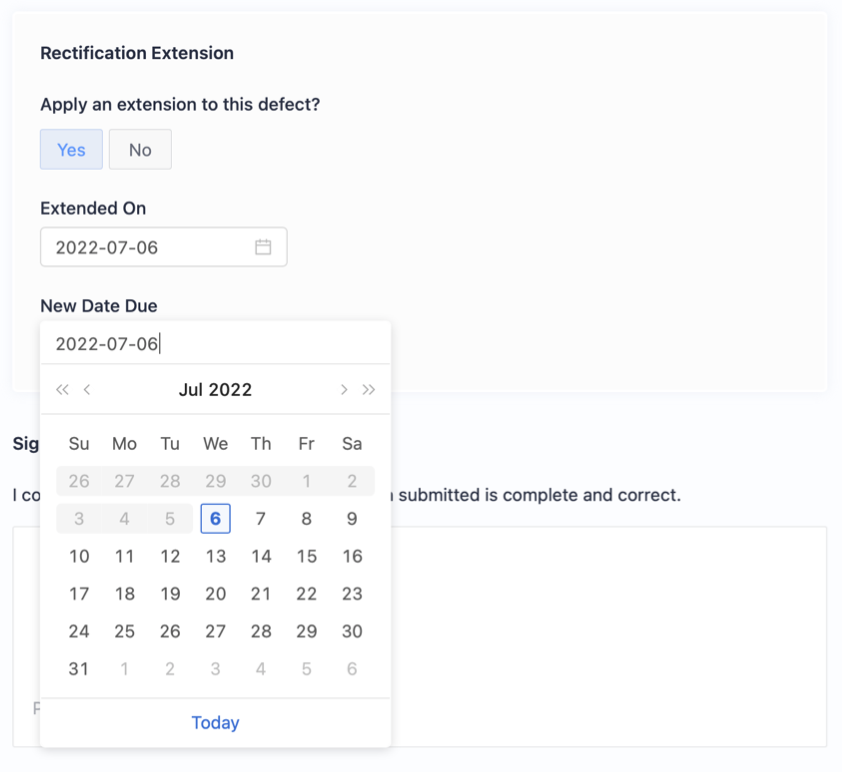The height and width of the screenshot is (772, 842).
Task: Select July 7 in the calendar
Action: (261, 519)
